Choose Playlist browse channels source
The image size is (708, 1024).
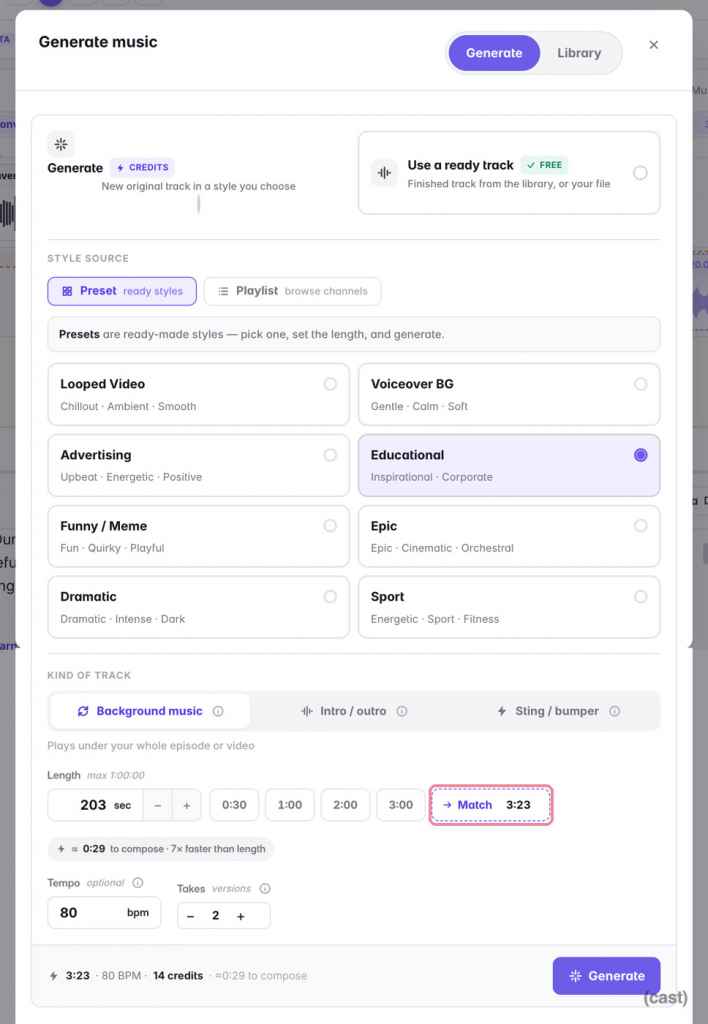tap(293, 291)
